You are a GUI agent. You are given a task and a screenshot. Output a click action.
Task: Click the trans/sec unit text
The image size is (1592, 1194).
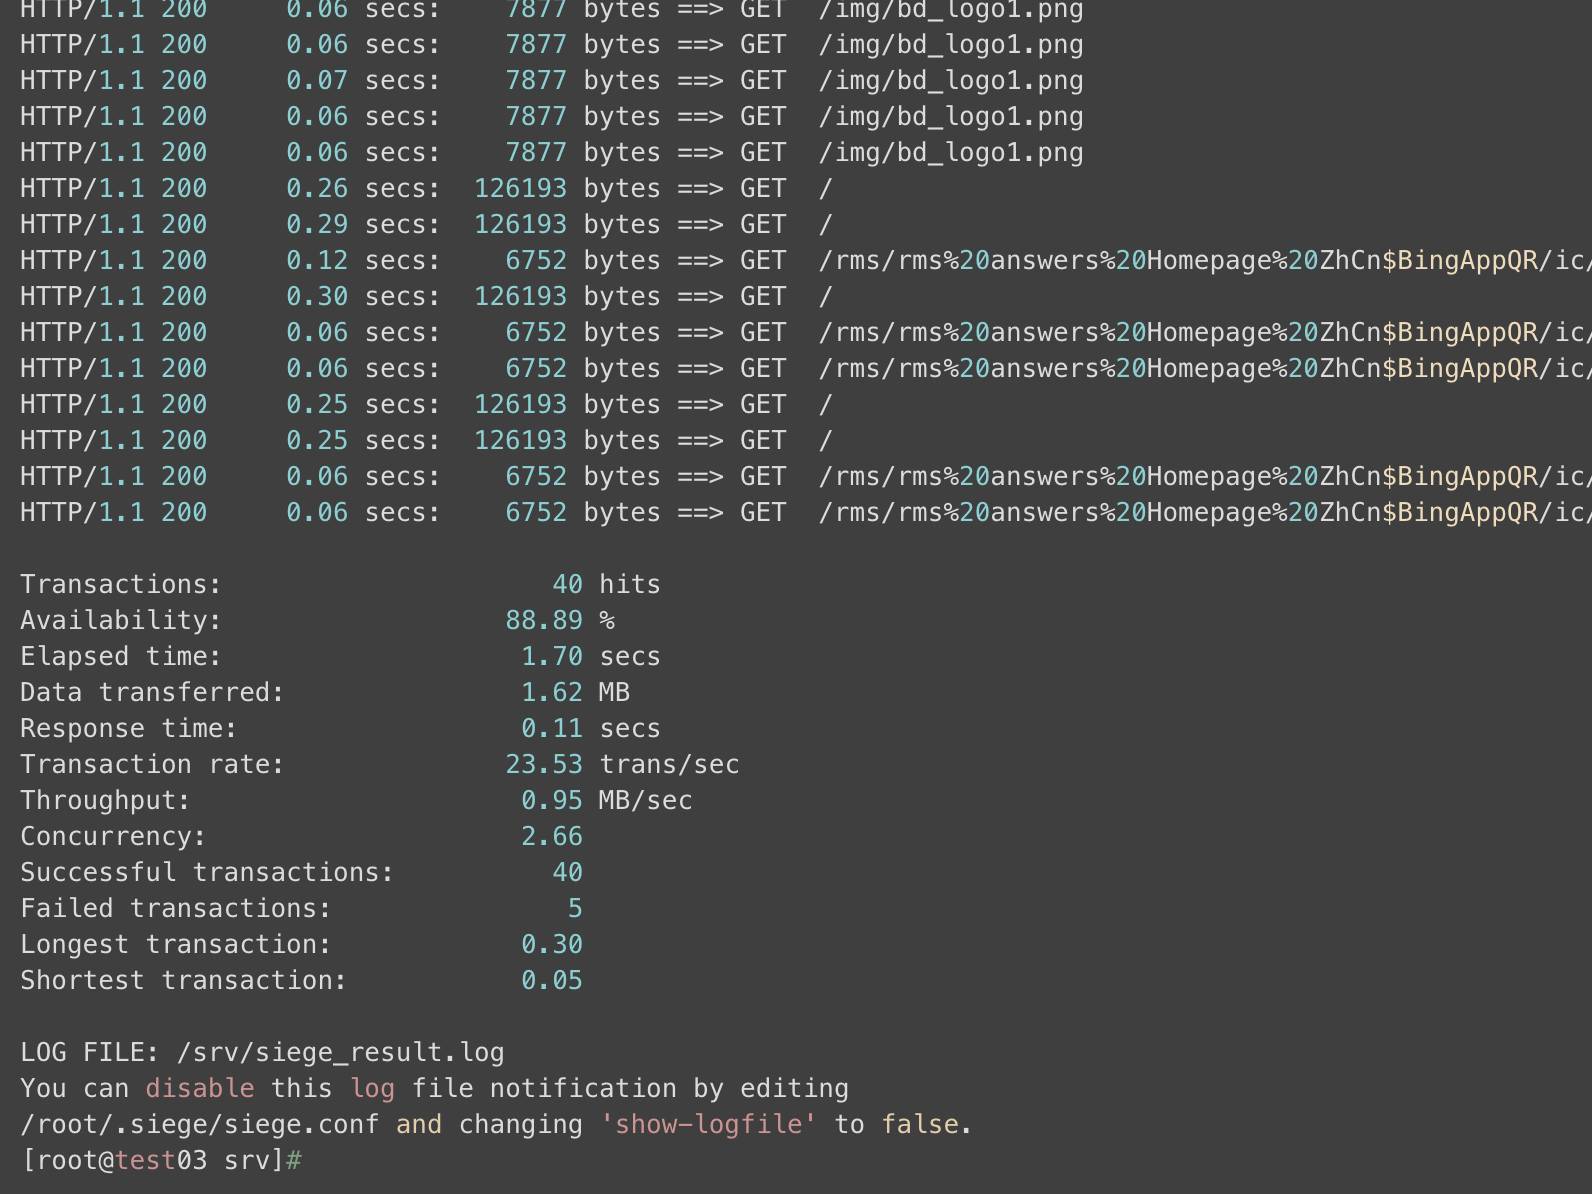(669, 764)
